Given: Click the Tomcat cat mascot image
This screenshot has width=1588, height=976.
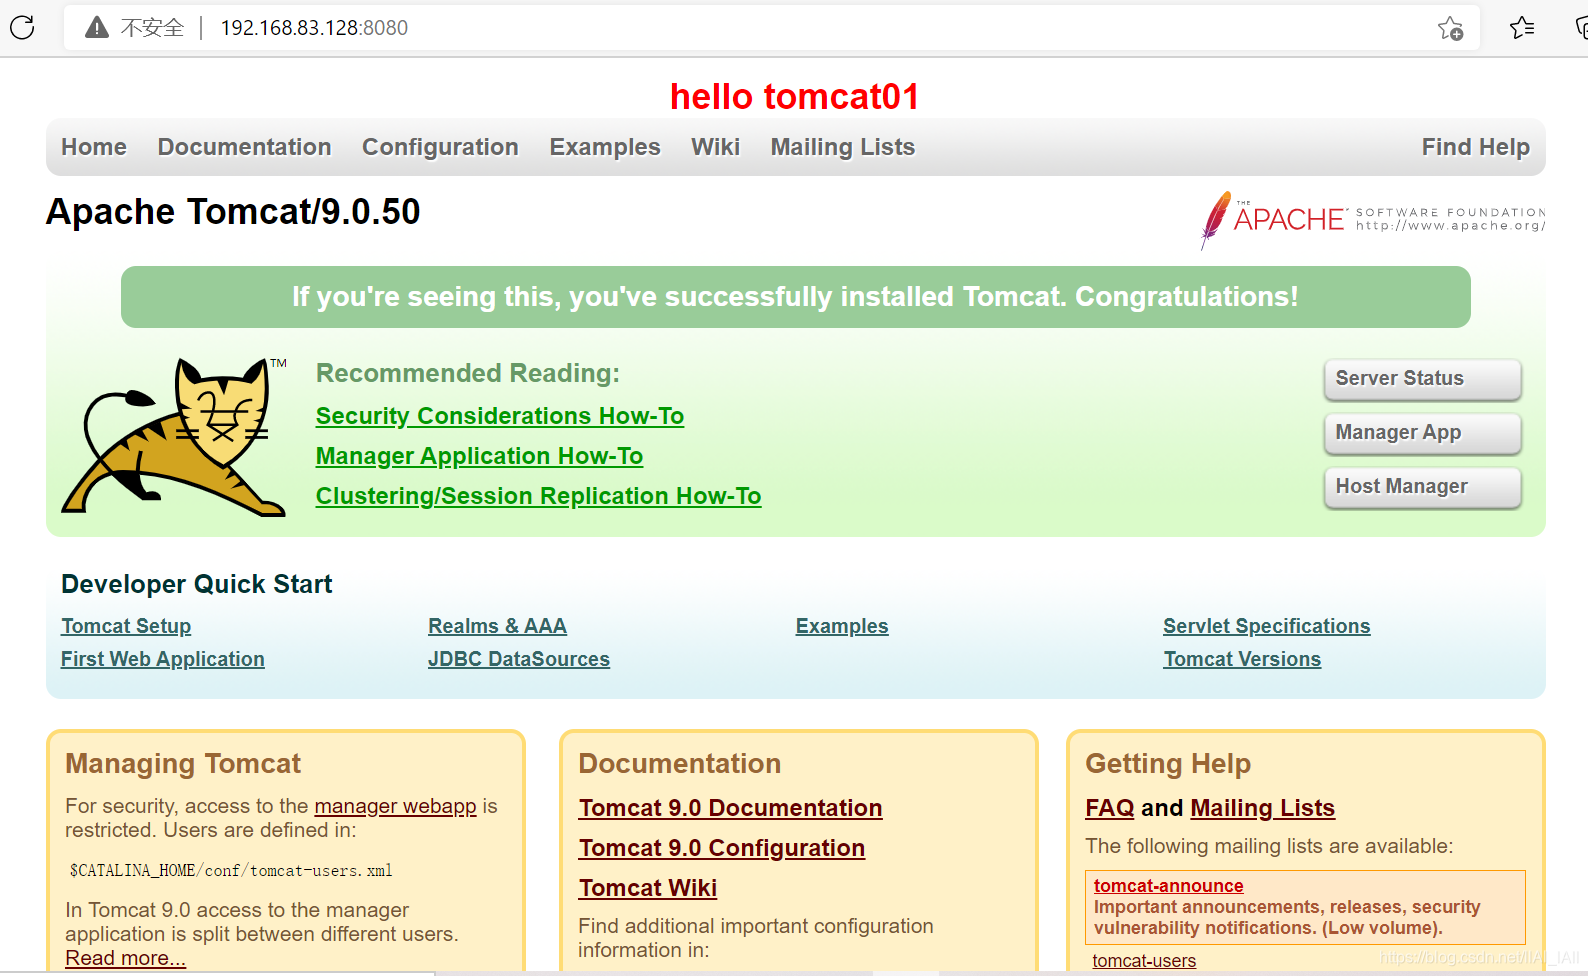Looking at the screenshot, I should [175, 436].
